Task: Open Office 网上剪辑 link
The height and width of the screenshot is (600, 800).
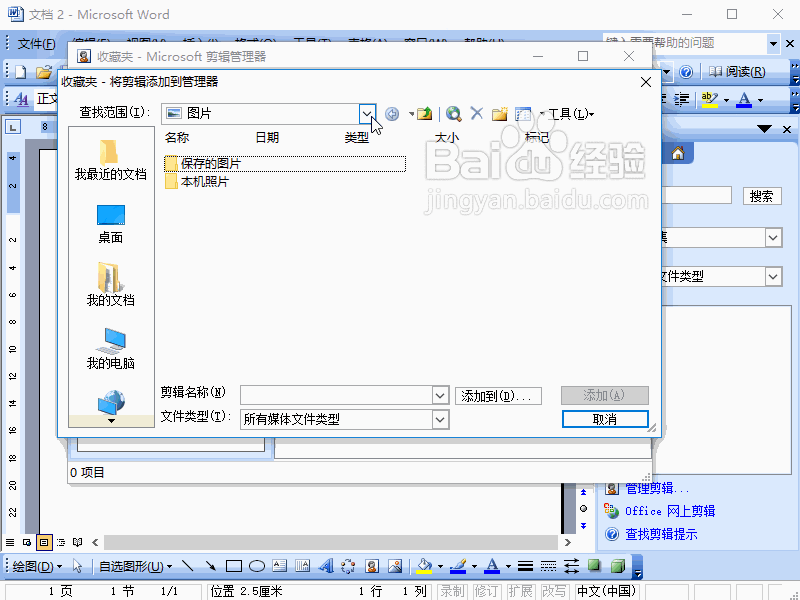Action: pos(670,511)
